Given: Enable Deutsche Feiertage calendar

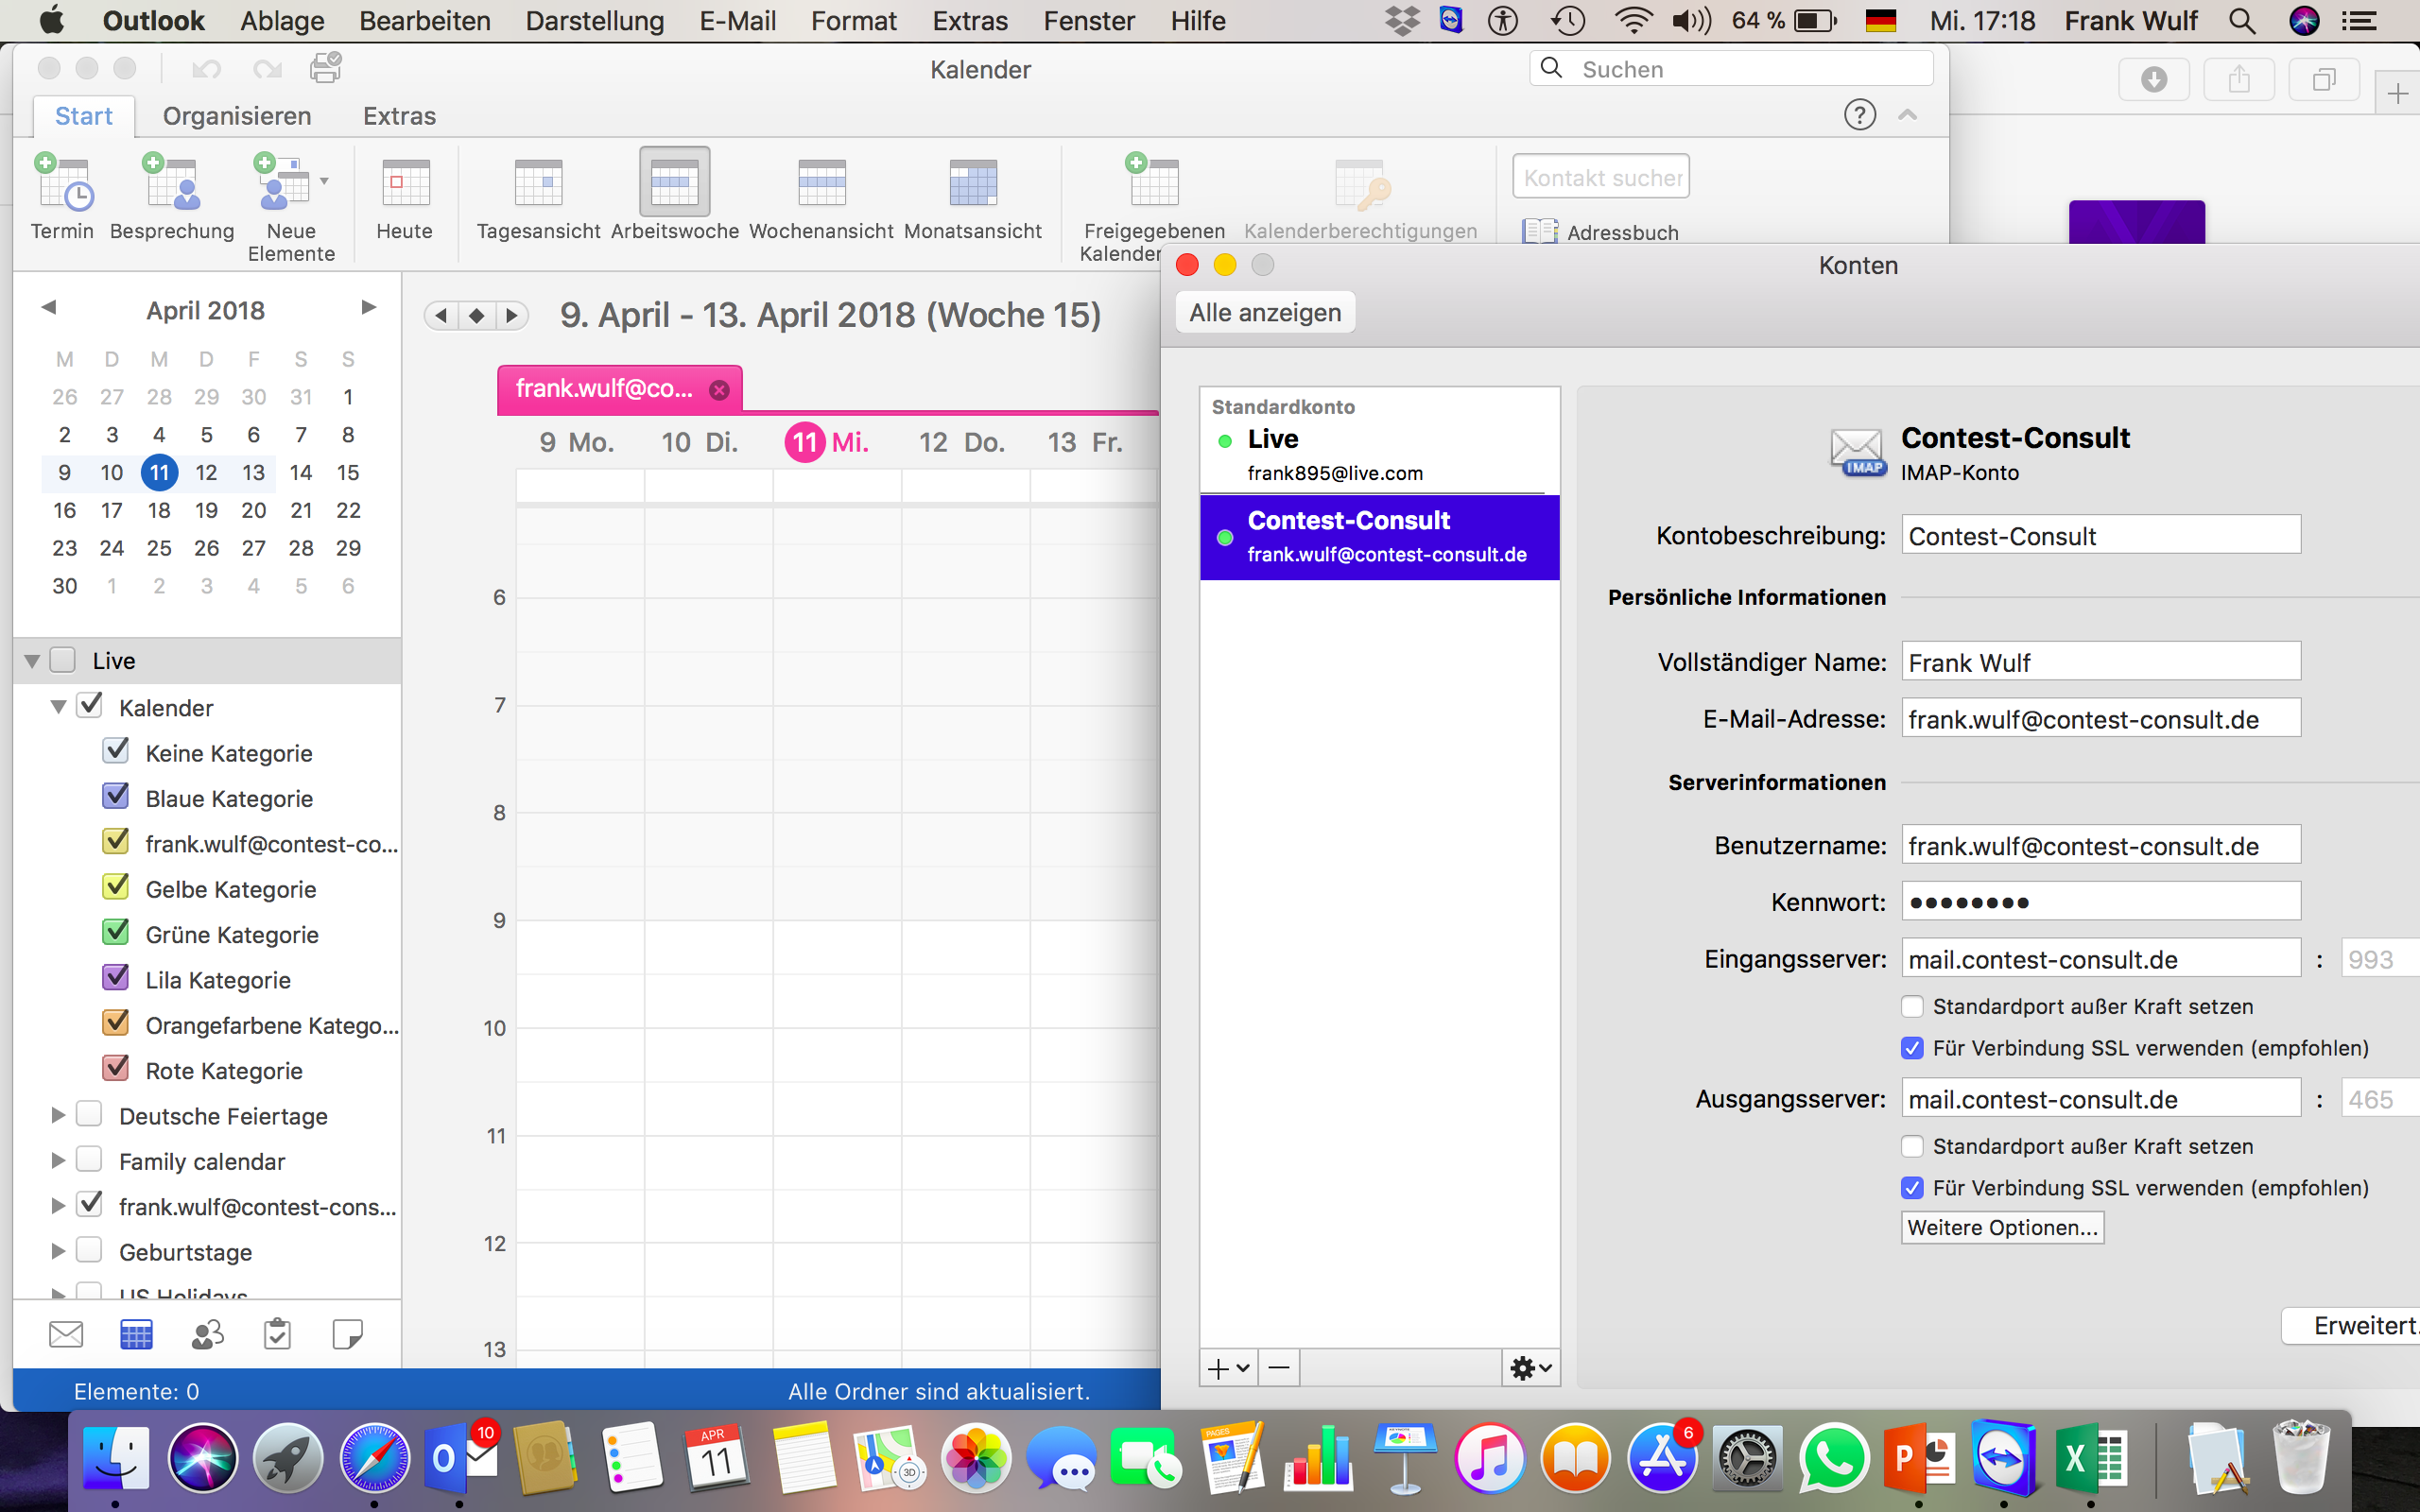Looking at the screenshot, I should pyautogui.click(x=90, y=1114).
